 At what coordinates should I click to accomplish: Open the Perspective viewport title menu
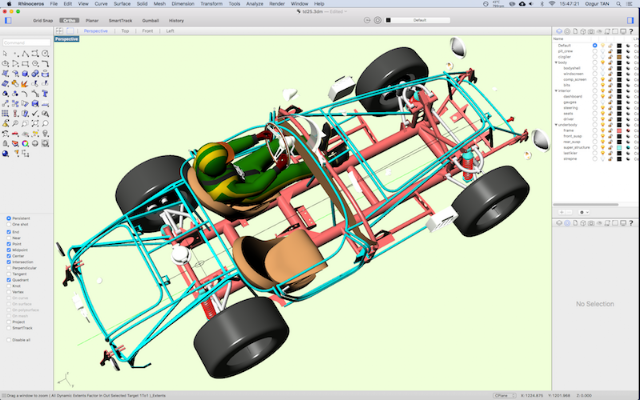click(67, 39)
